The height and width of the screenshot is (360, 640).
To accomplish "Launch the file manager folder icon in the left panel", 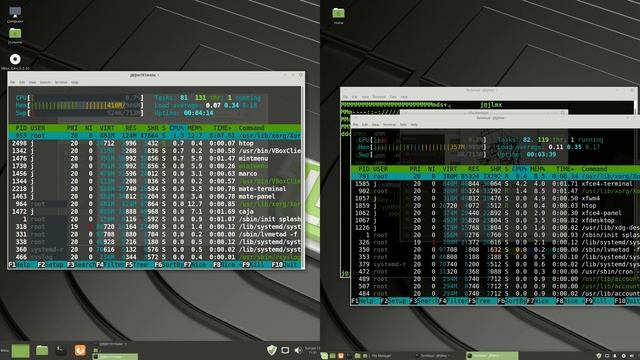I will click(42, 350).
